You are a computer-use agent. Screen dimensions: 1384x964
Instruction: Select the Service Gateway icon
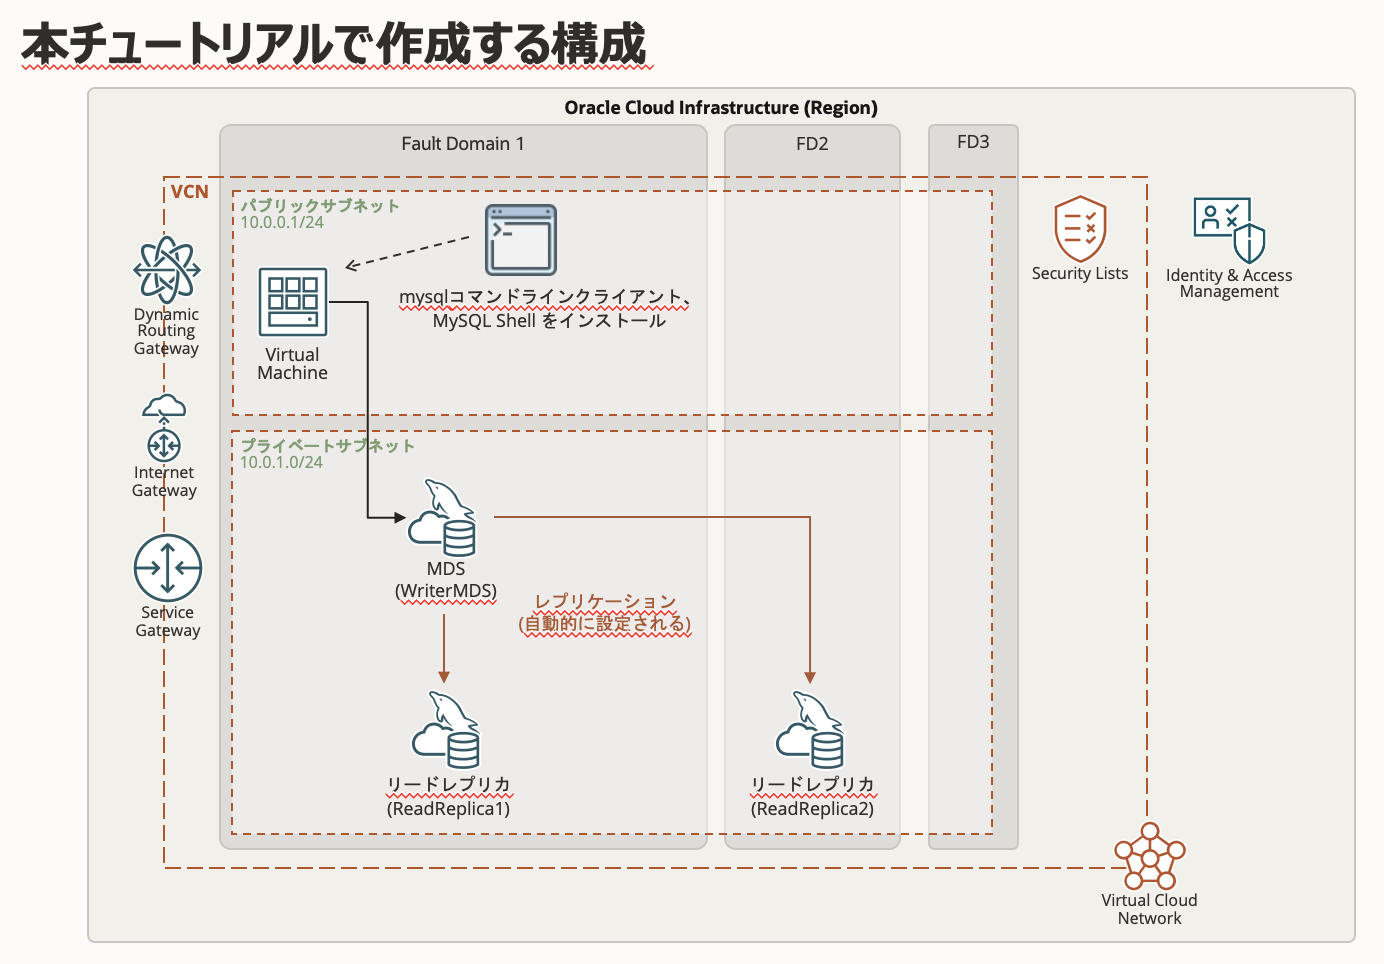click(167, 567)
